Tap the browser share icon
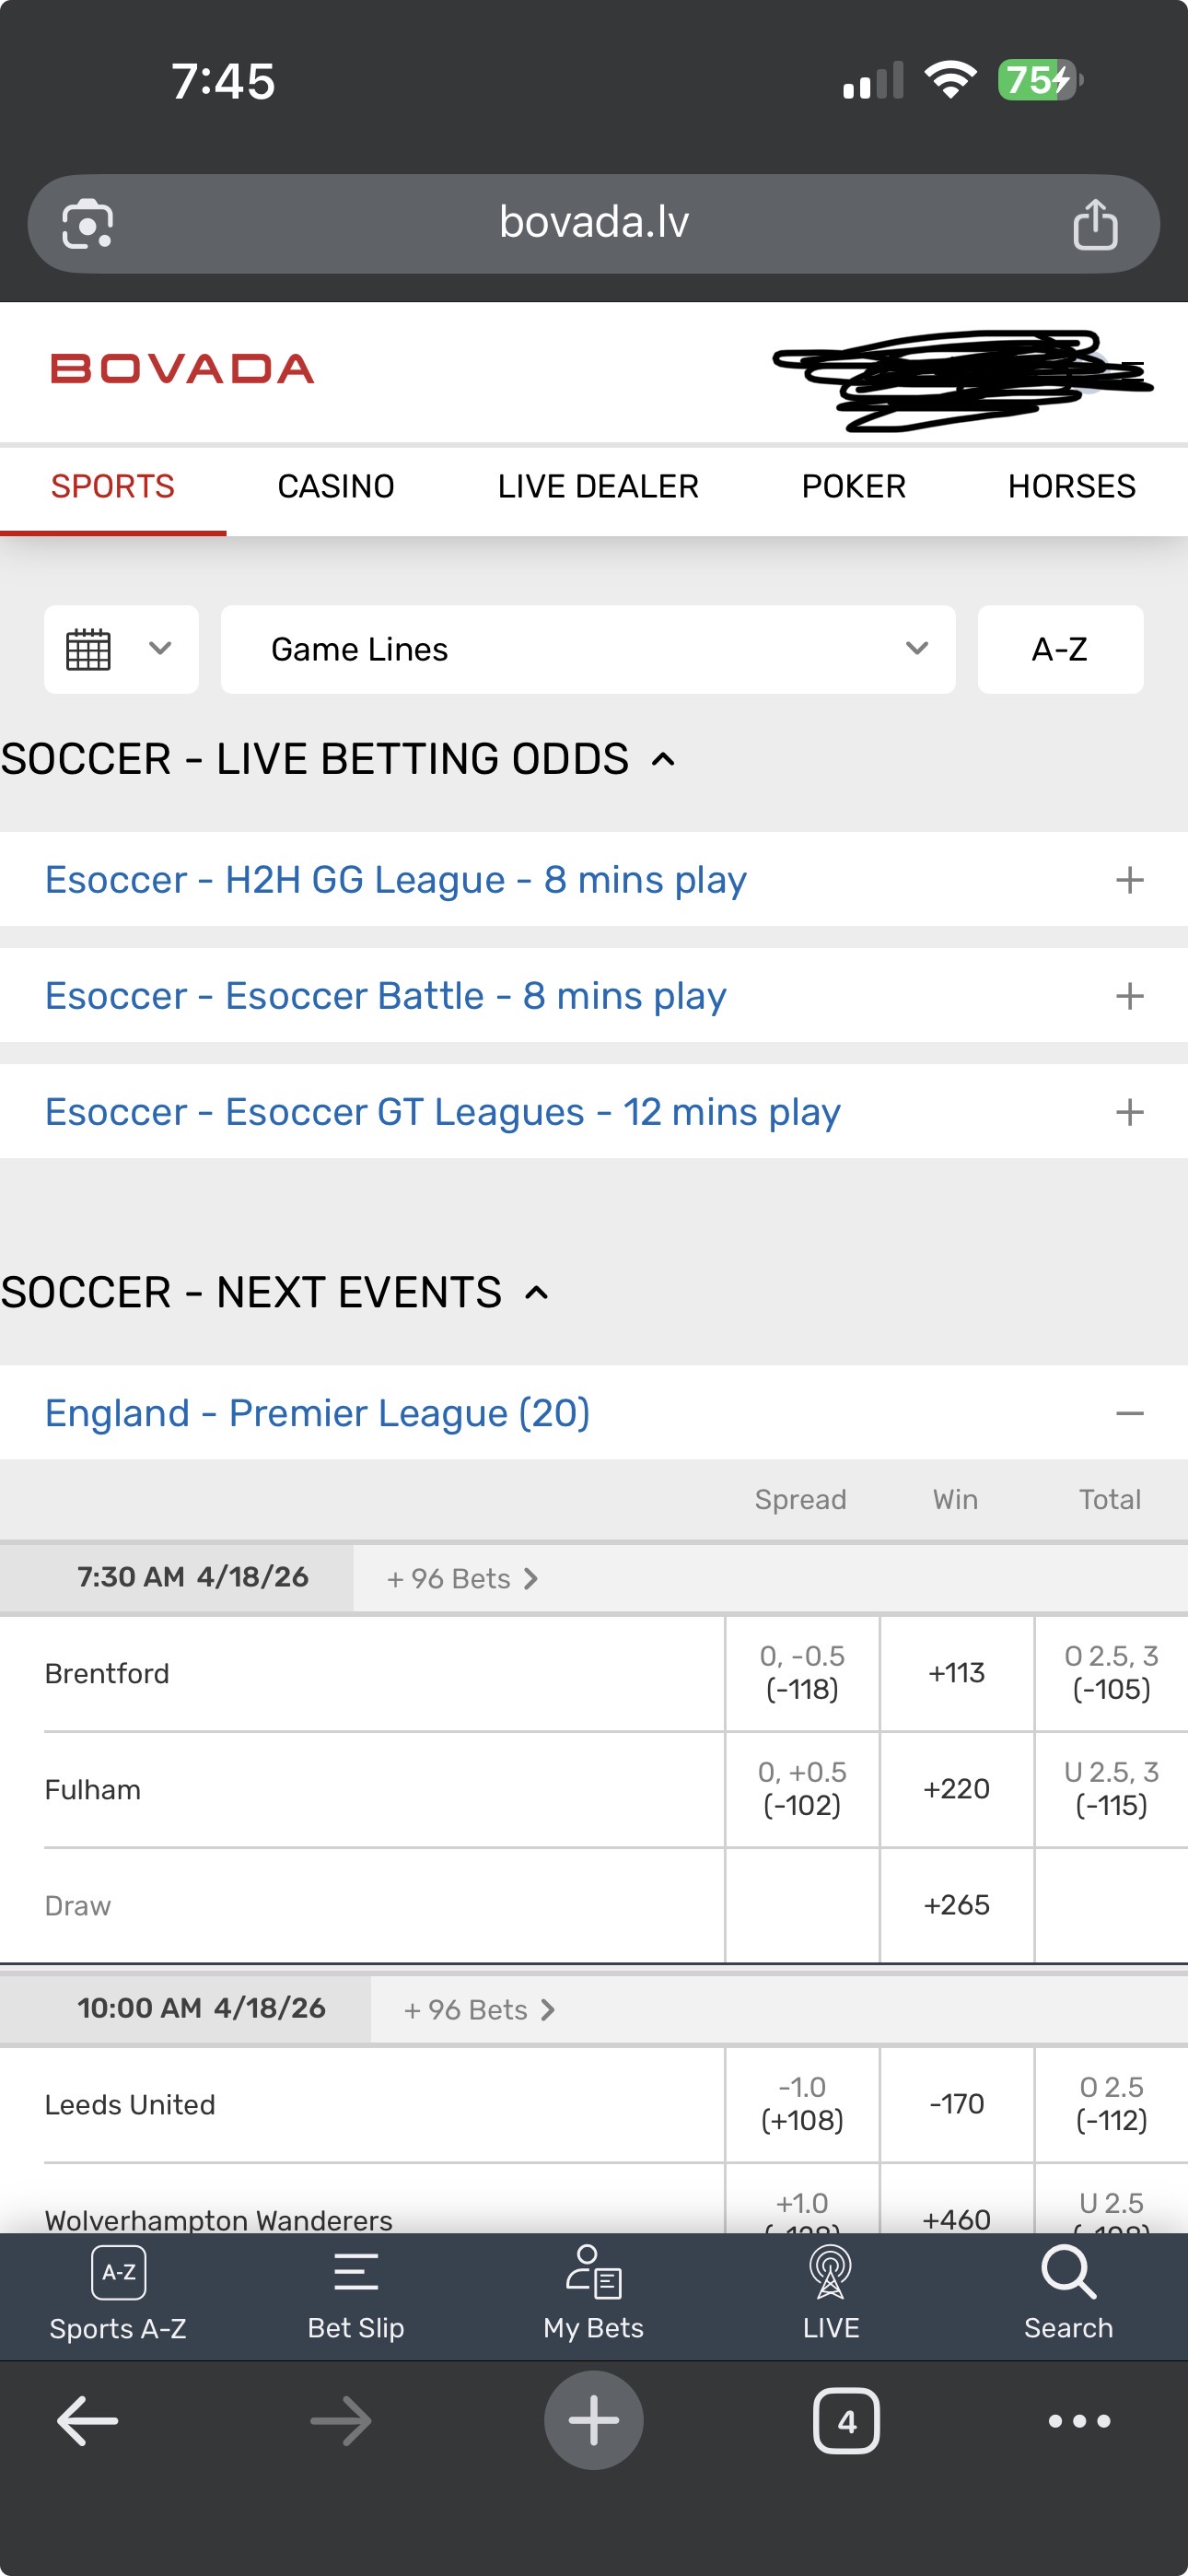Viewport: 1188px width, 2576px height. (x=1095, y=224)
